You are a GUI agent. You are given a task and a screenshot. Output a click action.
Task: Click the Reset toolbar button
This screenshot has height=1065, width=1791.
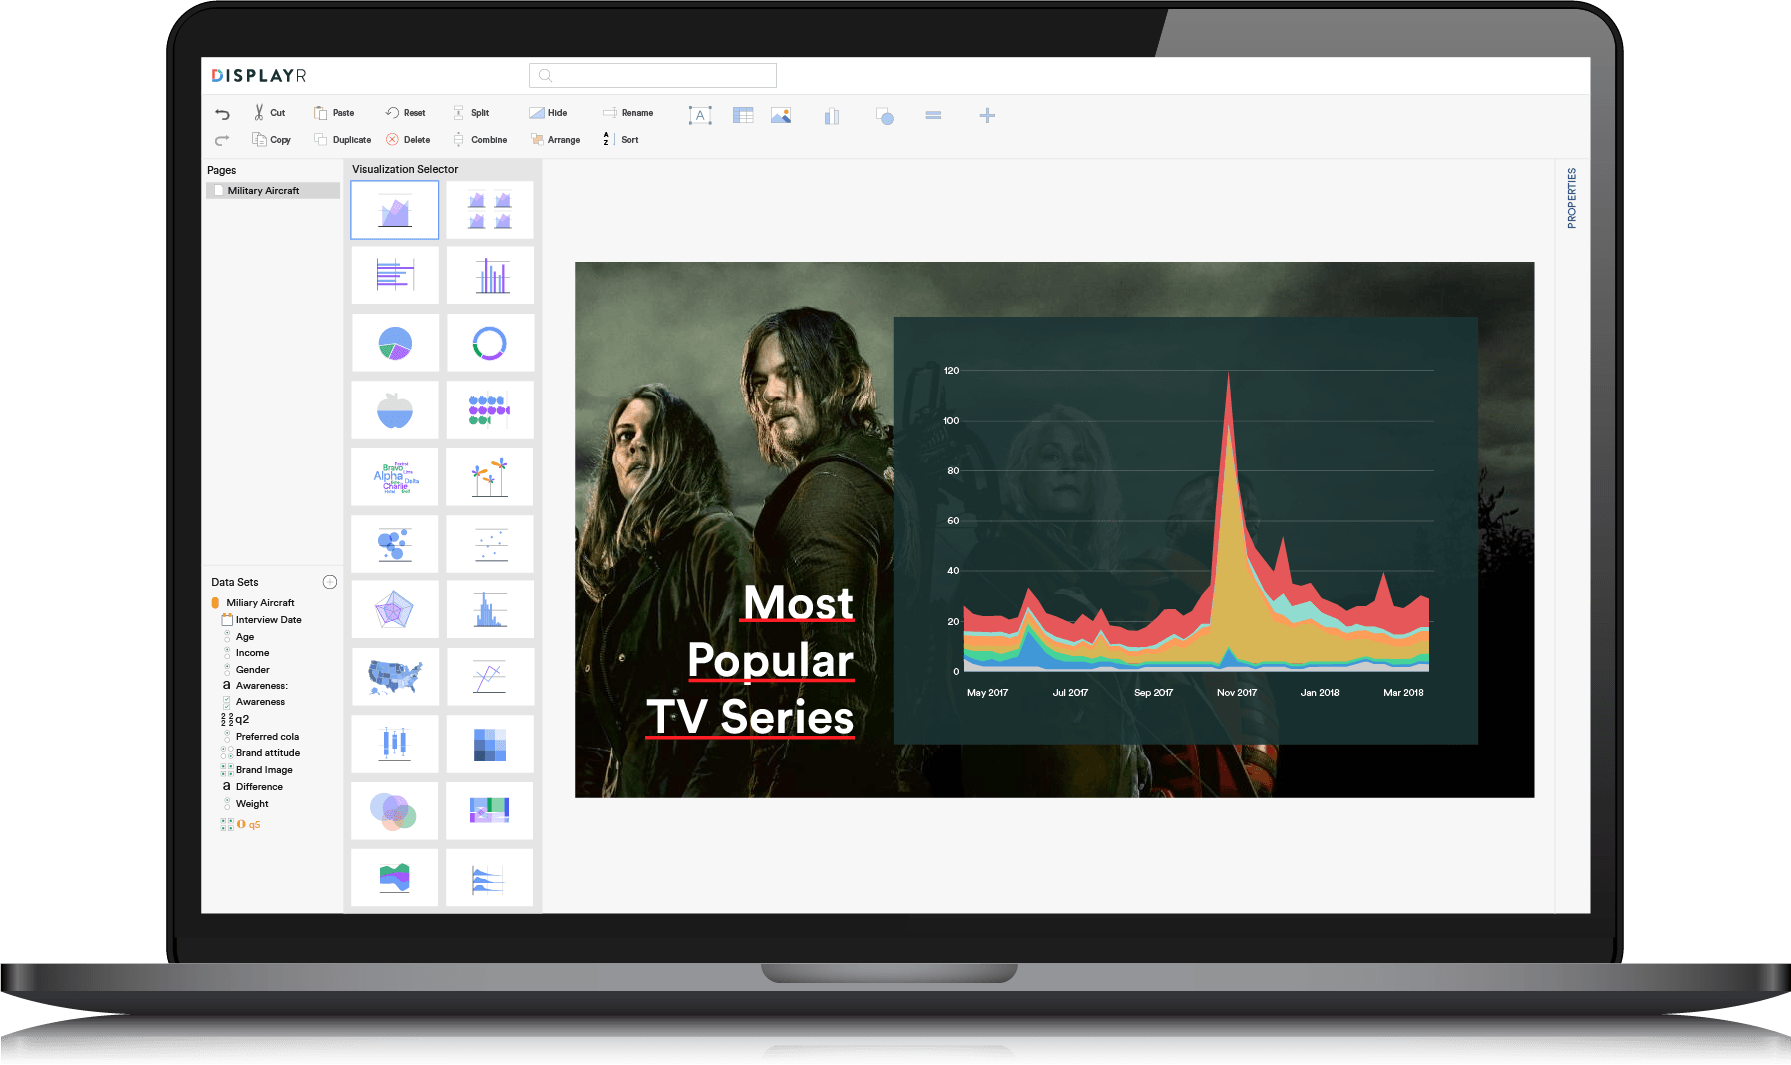point(405,113)
